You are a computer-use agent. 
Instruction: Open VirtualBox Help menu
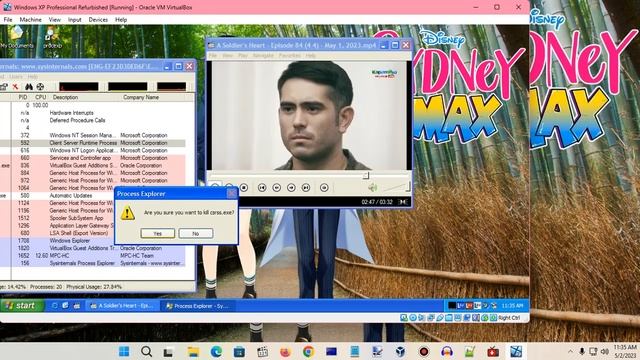pos(121,20)
